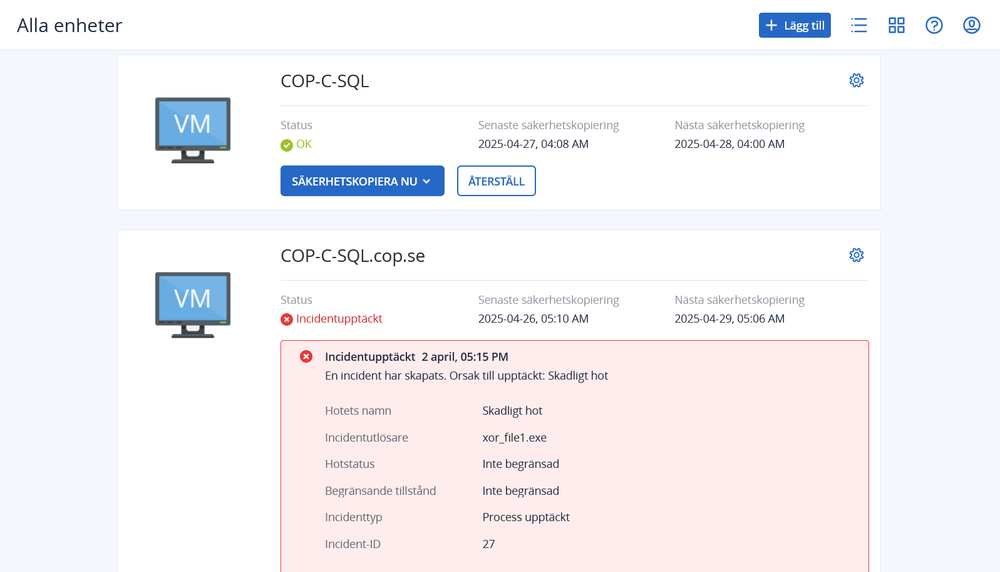
Task: Click VM monitor icon of COP-C-SQL.cop.se
Action: coord(193,305)
